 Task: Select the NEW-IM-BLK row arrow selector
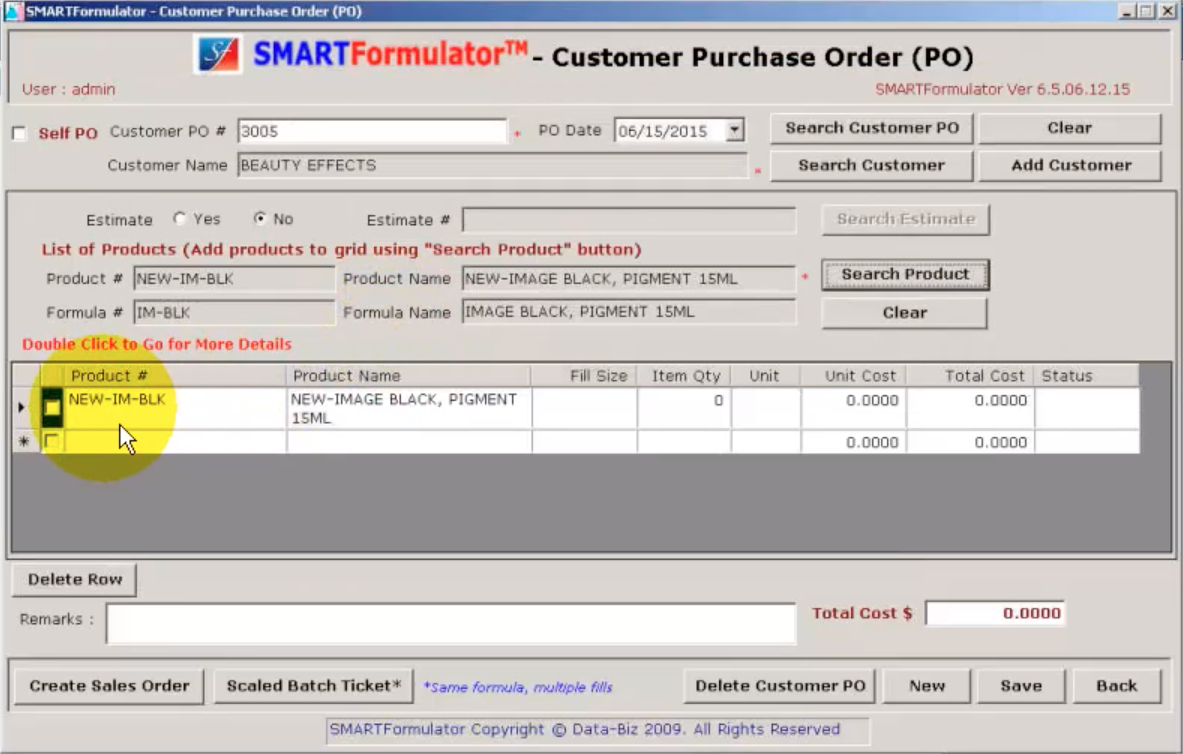click(22, 408)
